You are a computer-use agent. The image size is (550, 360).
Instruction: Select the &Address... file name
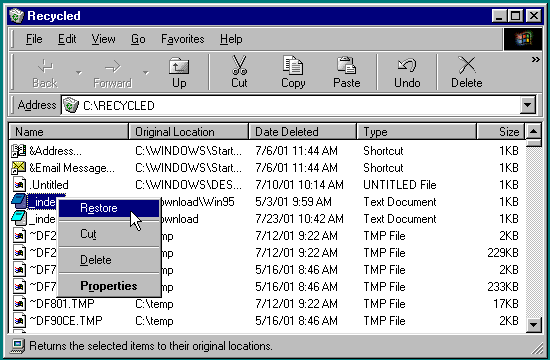click(55, 151)
